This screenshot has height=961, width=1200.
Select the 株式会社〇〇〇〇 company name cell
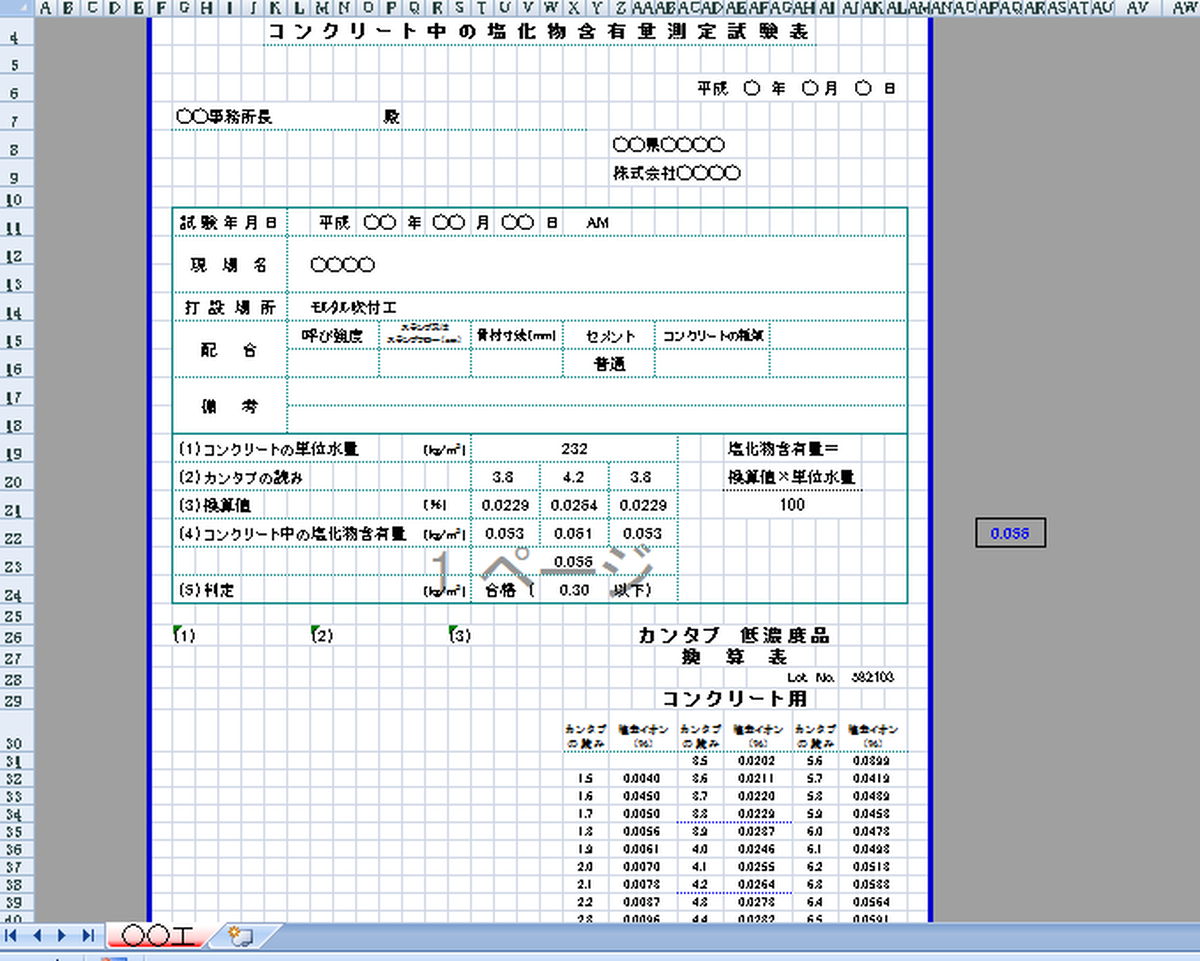point(677,173)
